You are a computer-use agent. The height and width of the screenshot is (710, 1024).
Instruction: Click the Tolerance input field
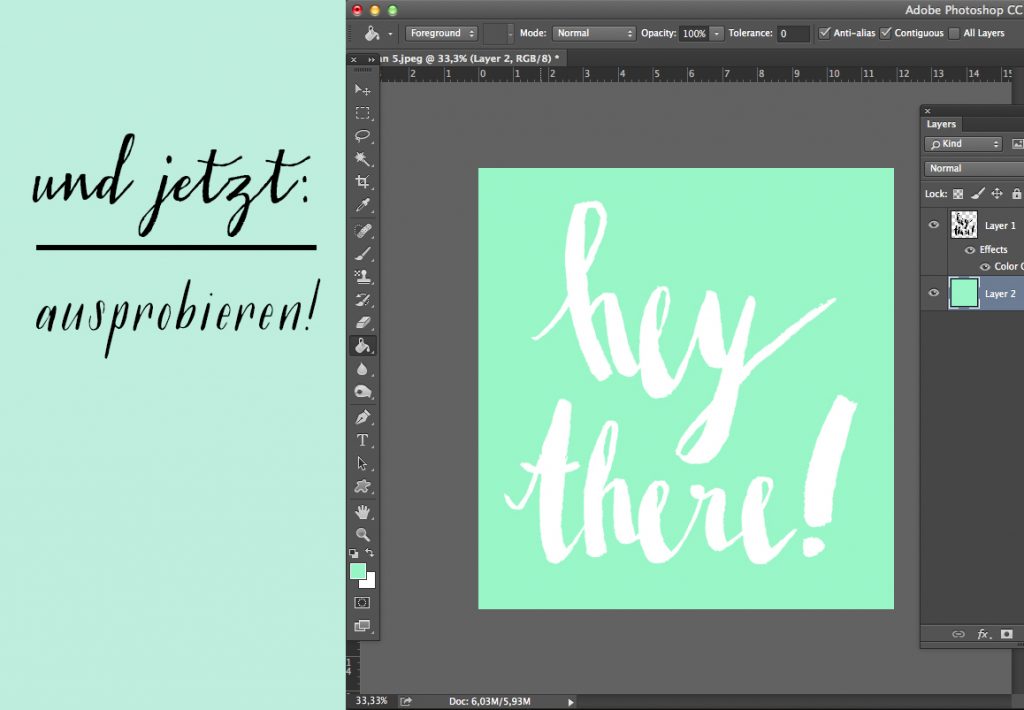[x=793, y=33]
